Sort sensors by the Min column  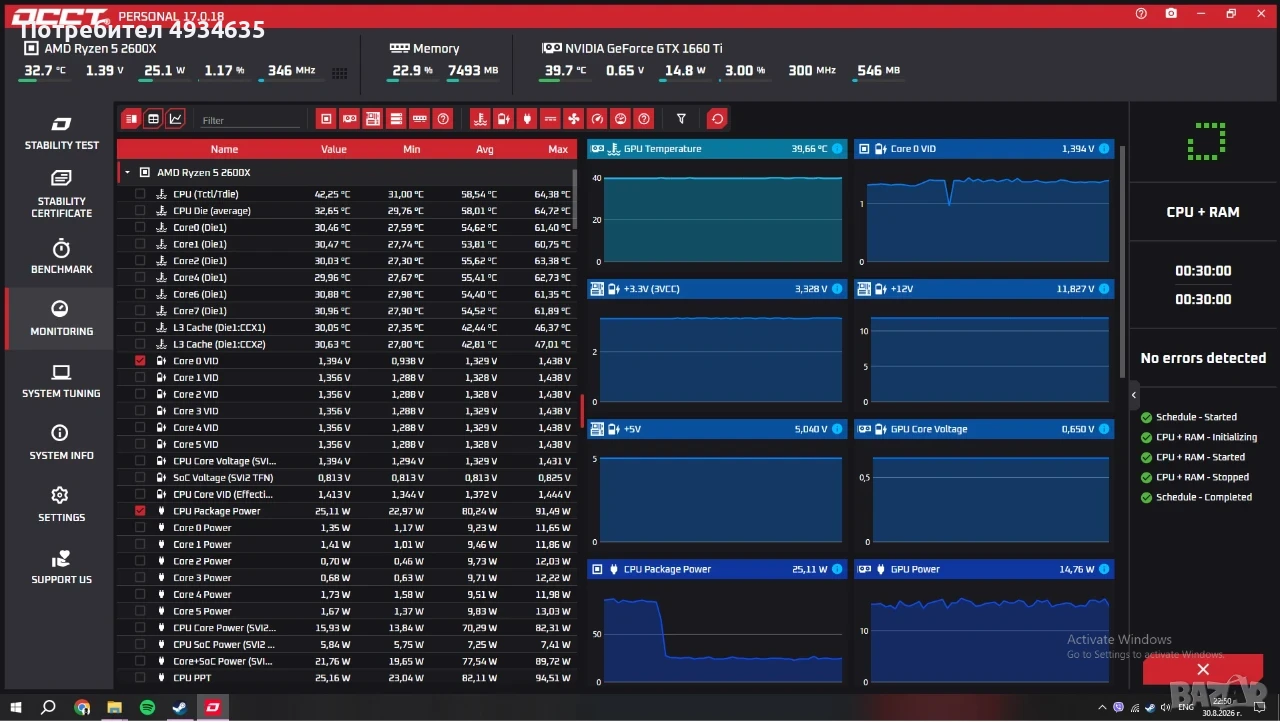click(411, 149)
